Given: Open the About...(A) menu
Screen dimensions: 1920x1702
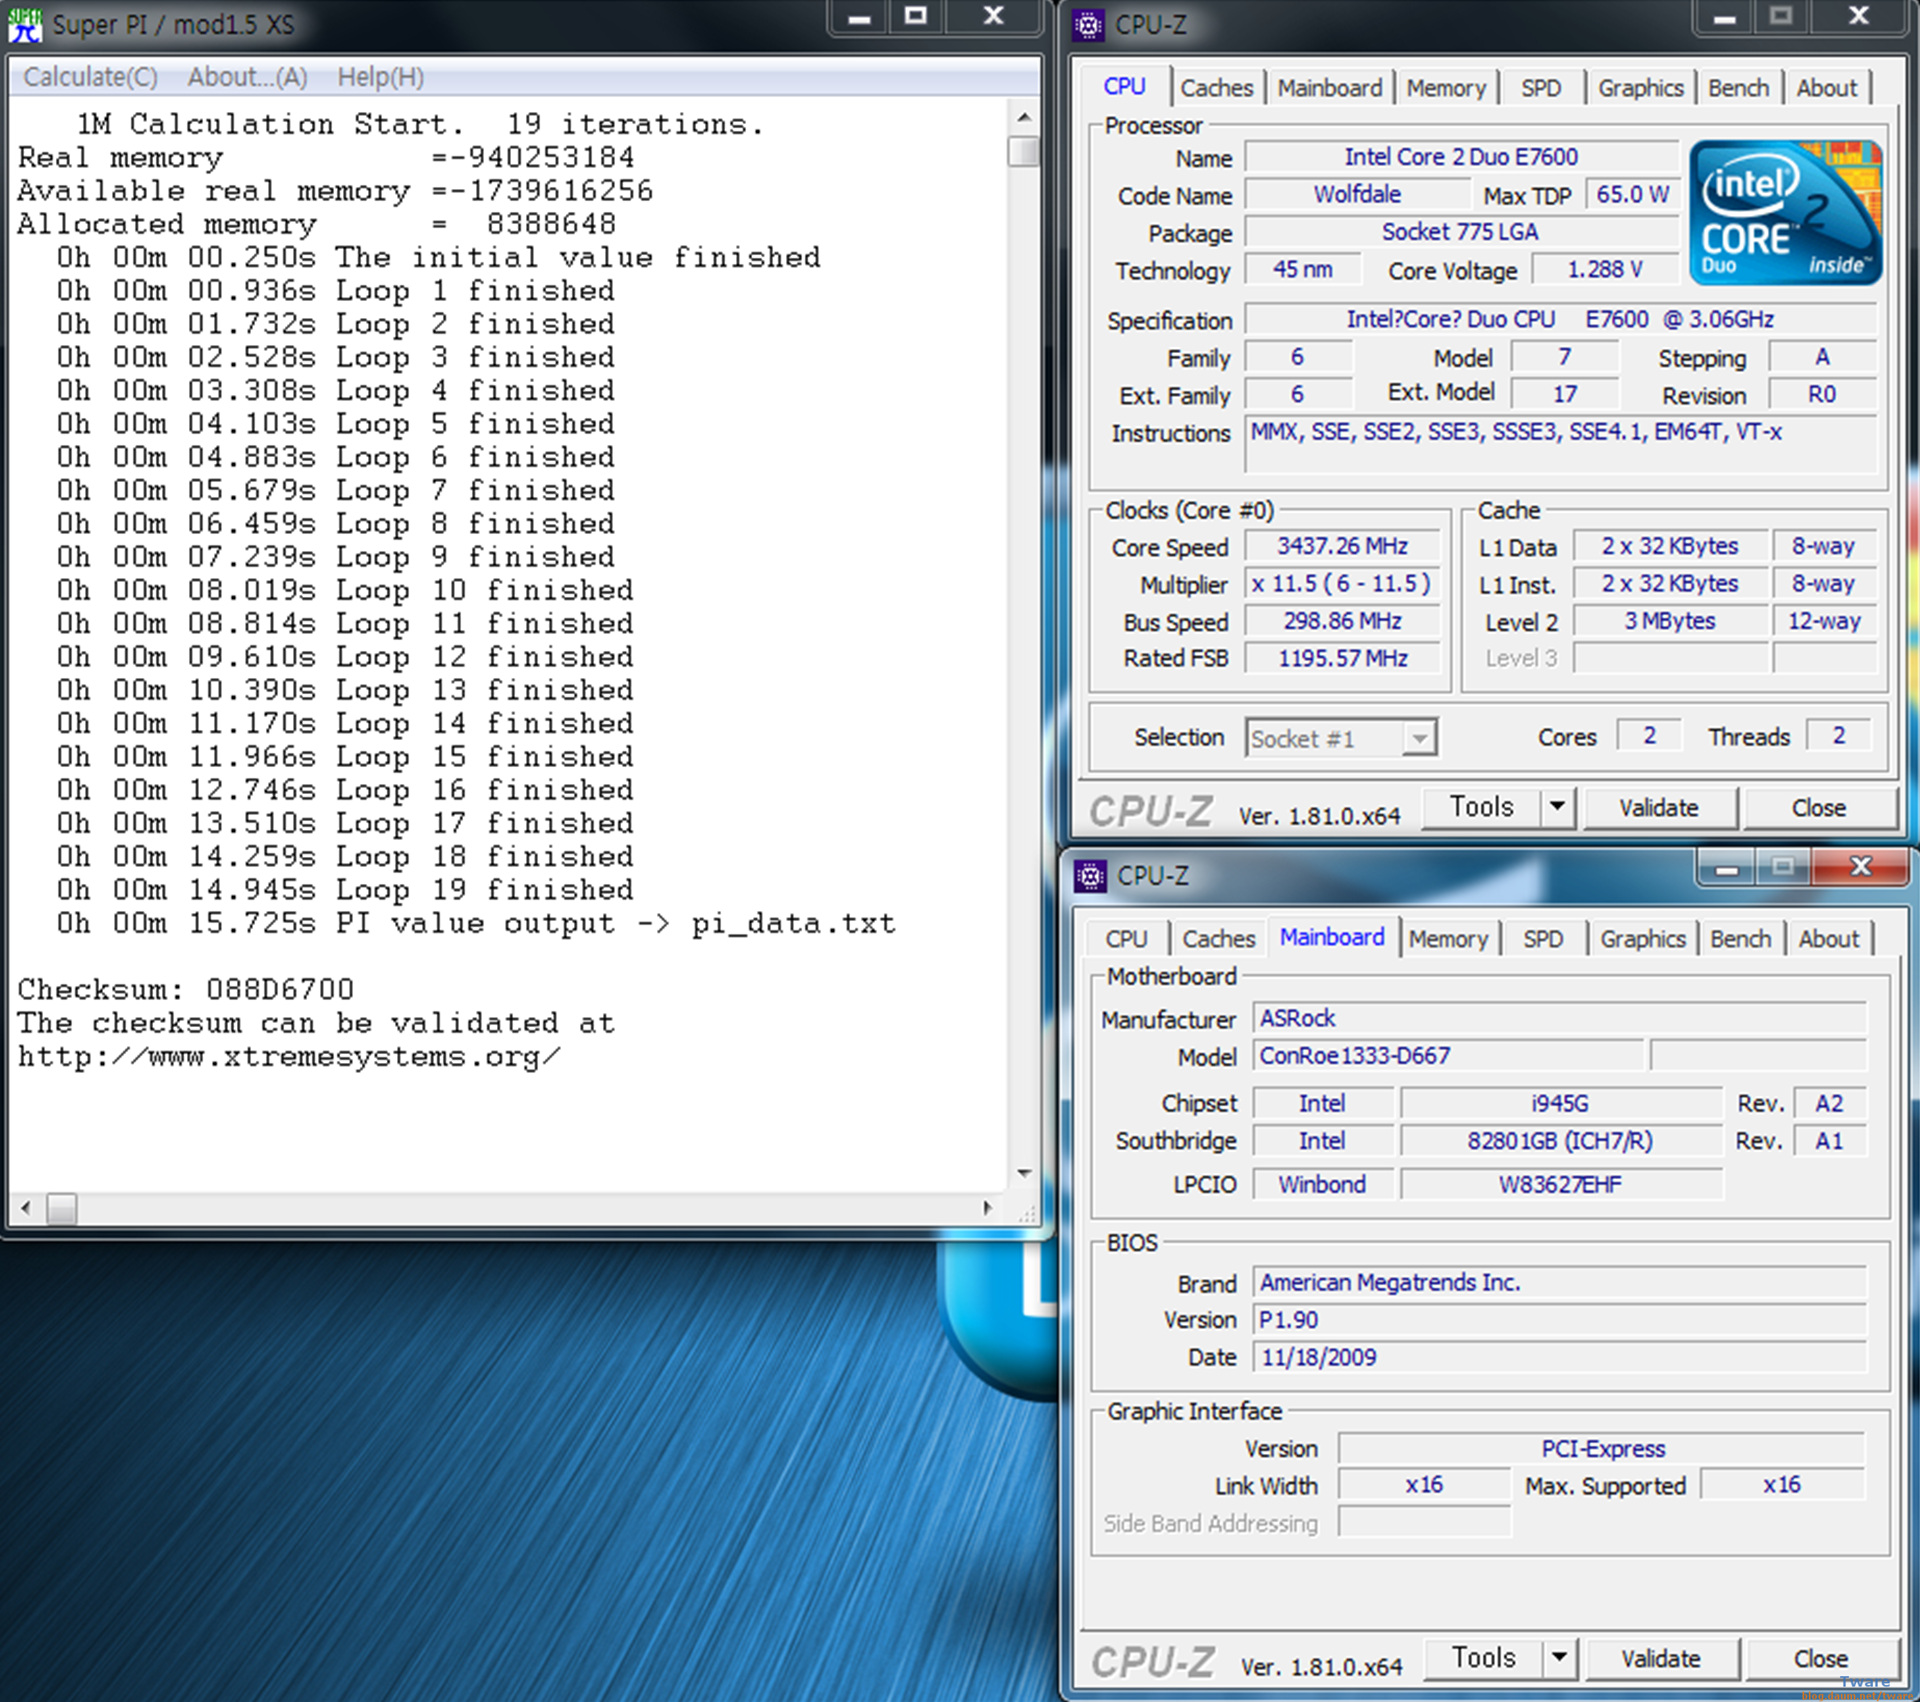Looking at the screenshot, I should [247, 77].
